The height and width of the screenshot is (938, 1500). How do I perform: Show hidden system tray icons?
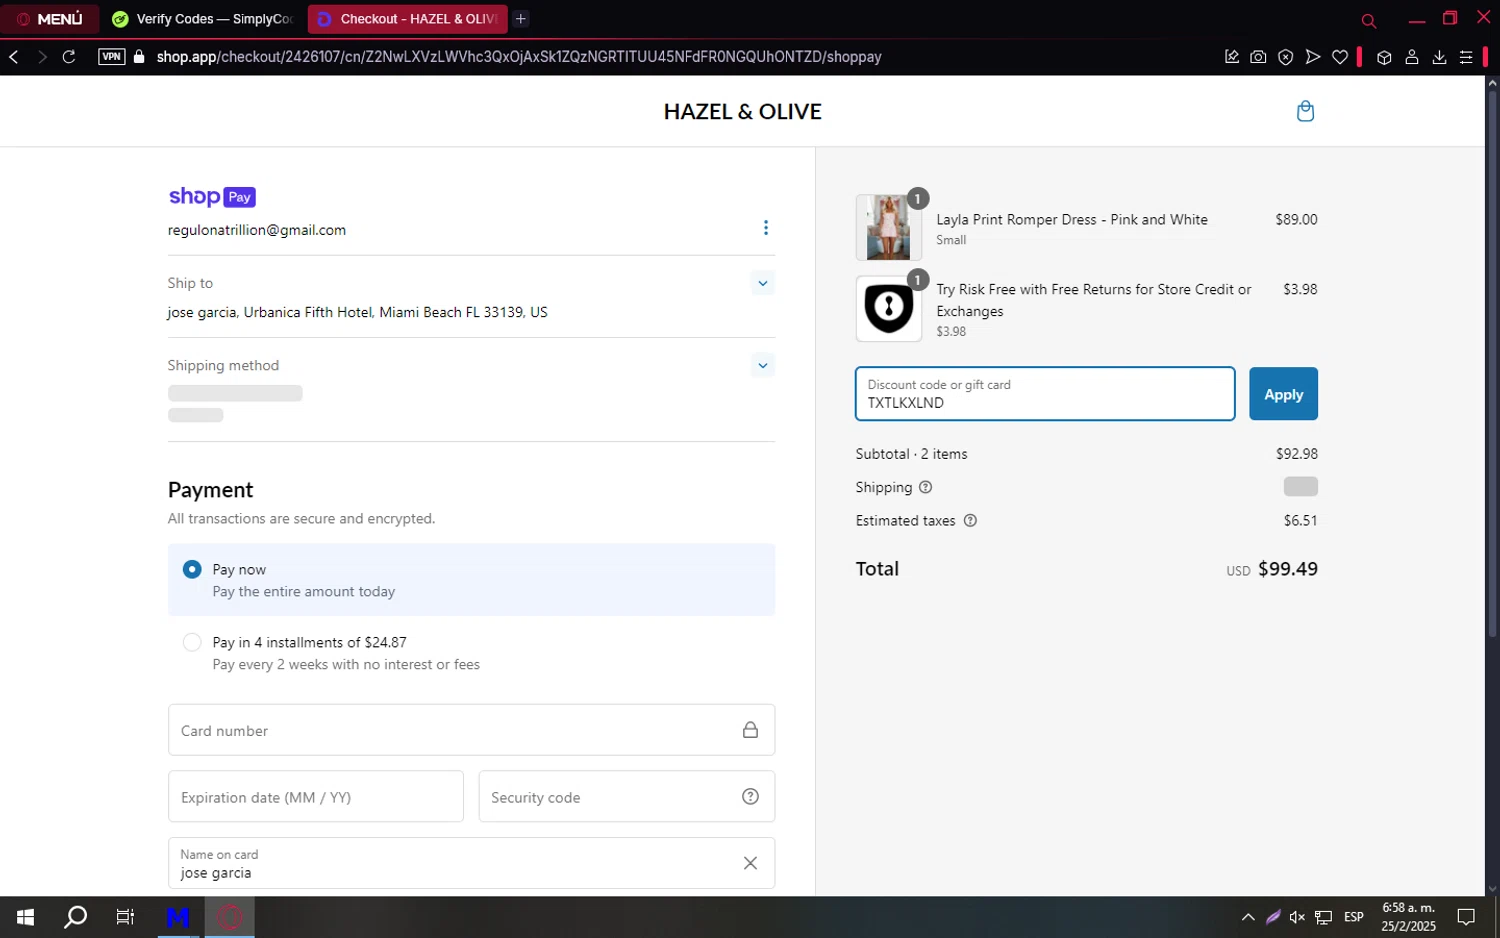1248,917
